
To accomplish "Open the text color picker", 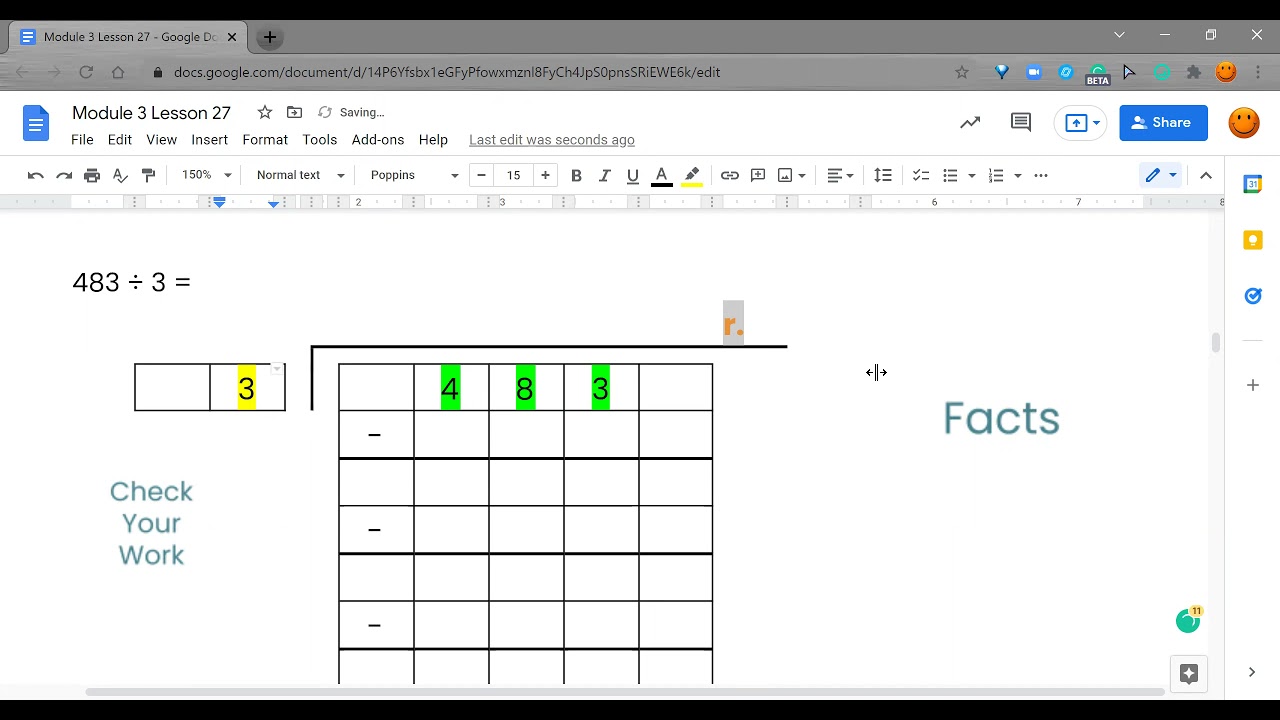I will (661, 176).
